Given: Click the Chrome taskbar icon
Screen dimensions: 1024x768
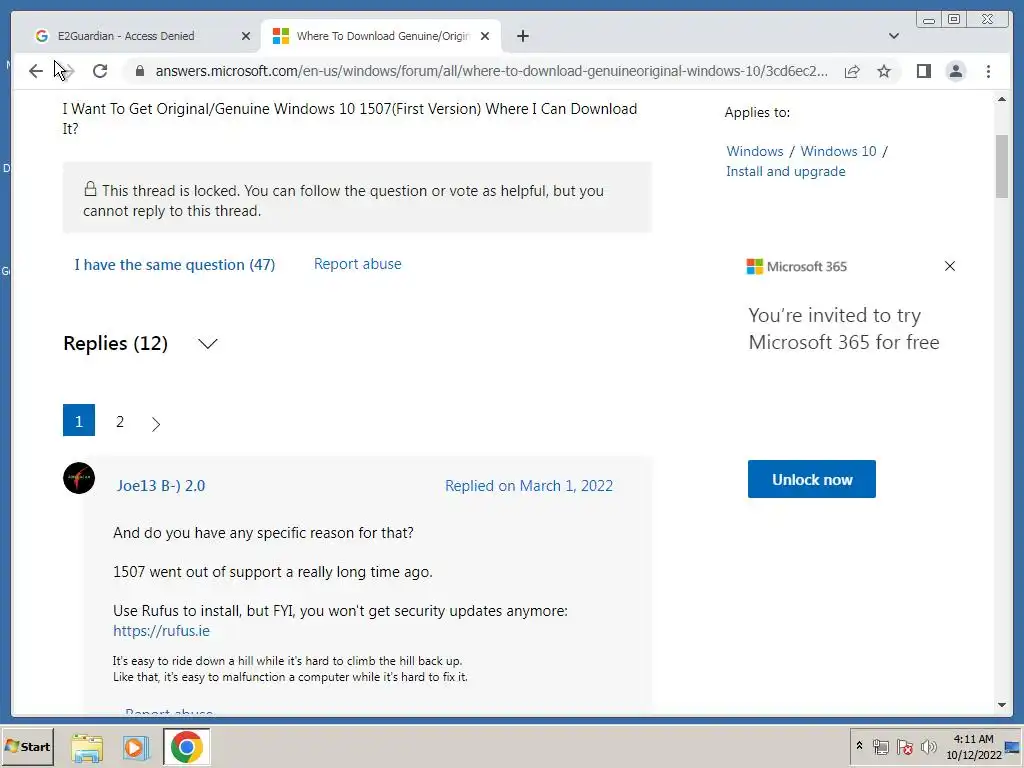Looking at the screenshot, I should (x=187, y=747).
